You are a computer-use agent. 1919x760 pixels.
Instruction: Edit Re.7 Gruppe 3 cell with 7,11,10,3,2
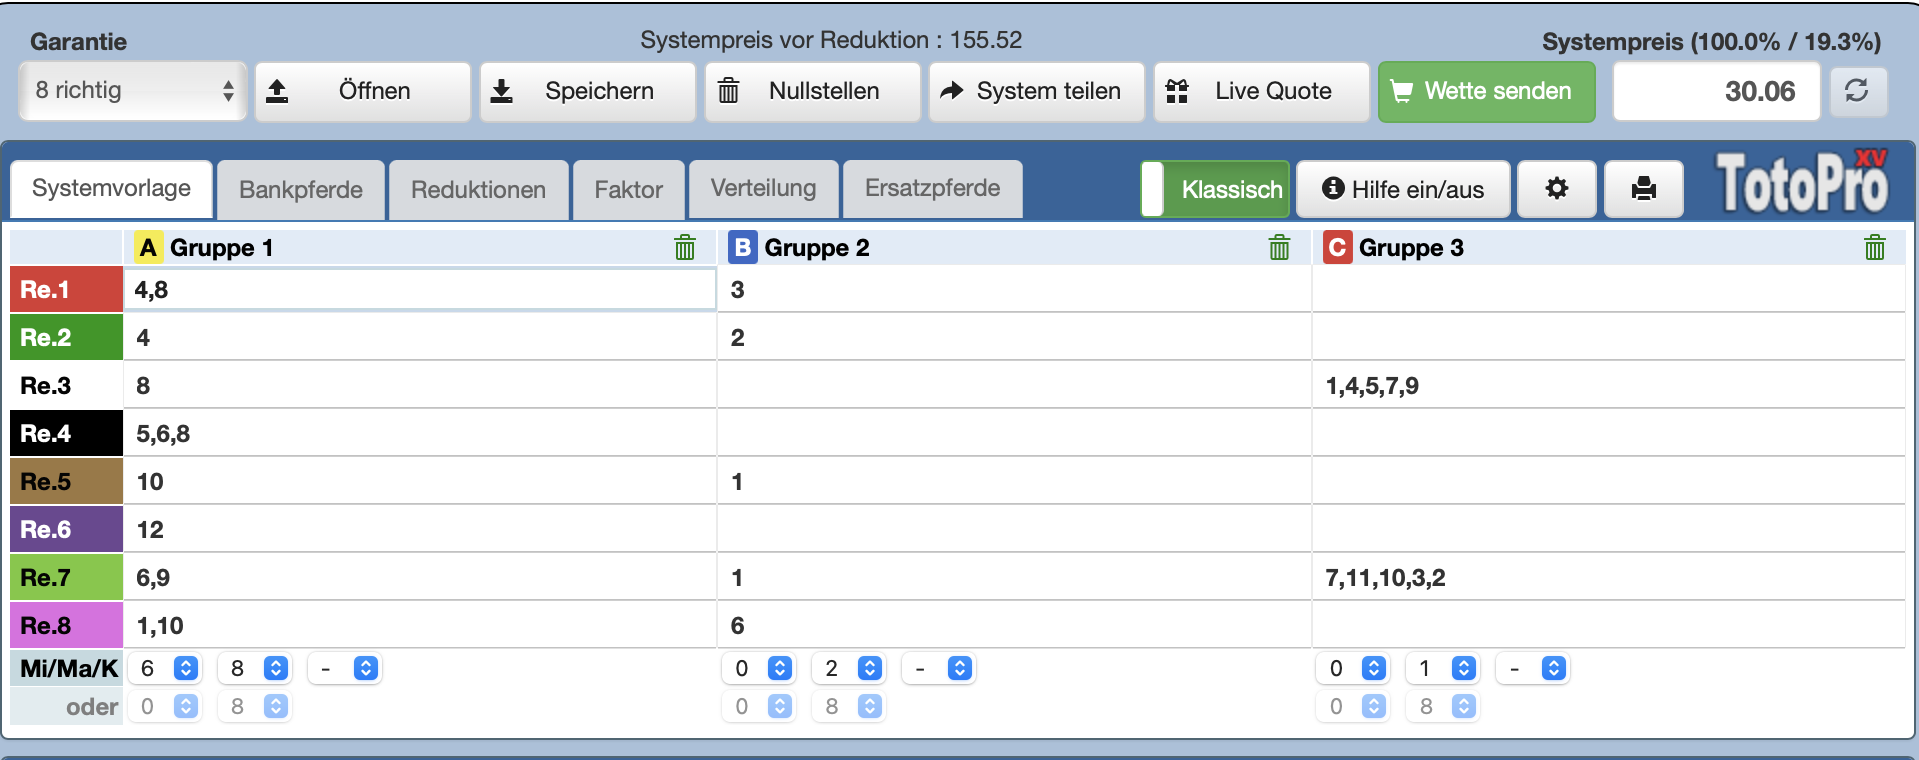click(x=1608, y=577)
